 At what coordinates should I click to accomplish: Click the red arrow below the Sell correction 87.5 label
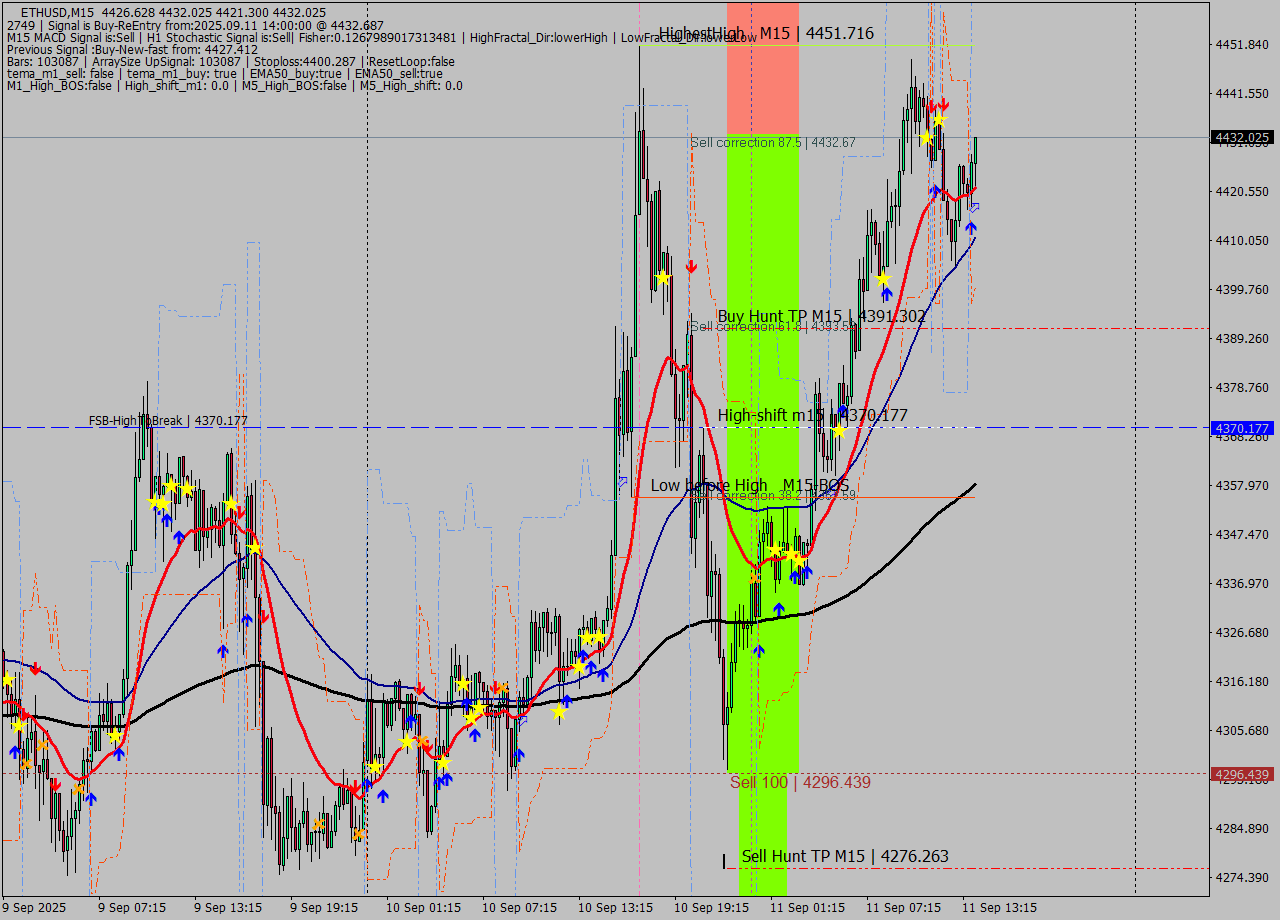point(690,266)
